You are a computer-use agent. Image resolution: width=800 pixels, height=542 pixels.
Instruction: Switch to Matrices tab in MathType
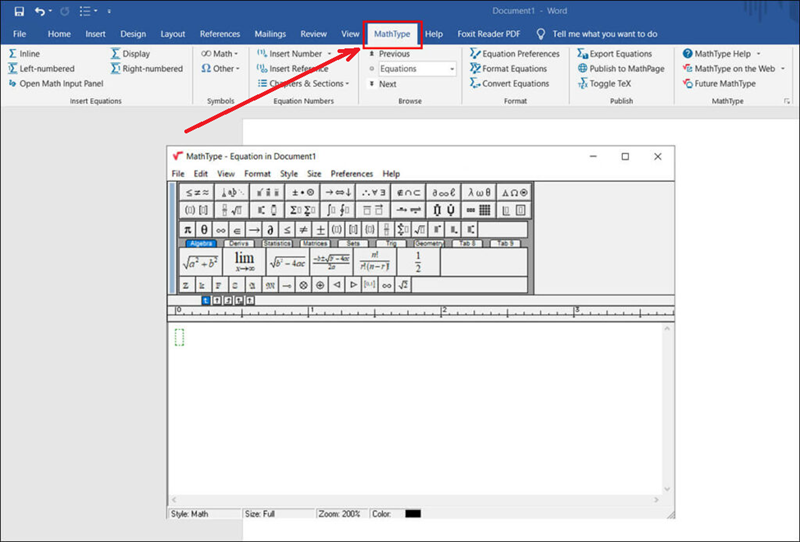(x=315, y=243)
